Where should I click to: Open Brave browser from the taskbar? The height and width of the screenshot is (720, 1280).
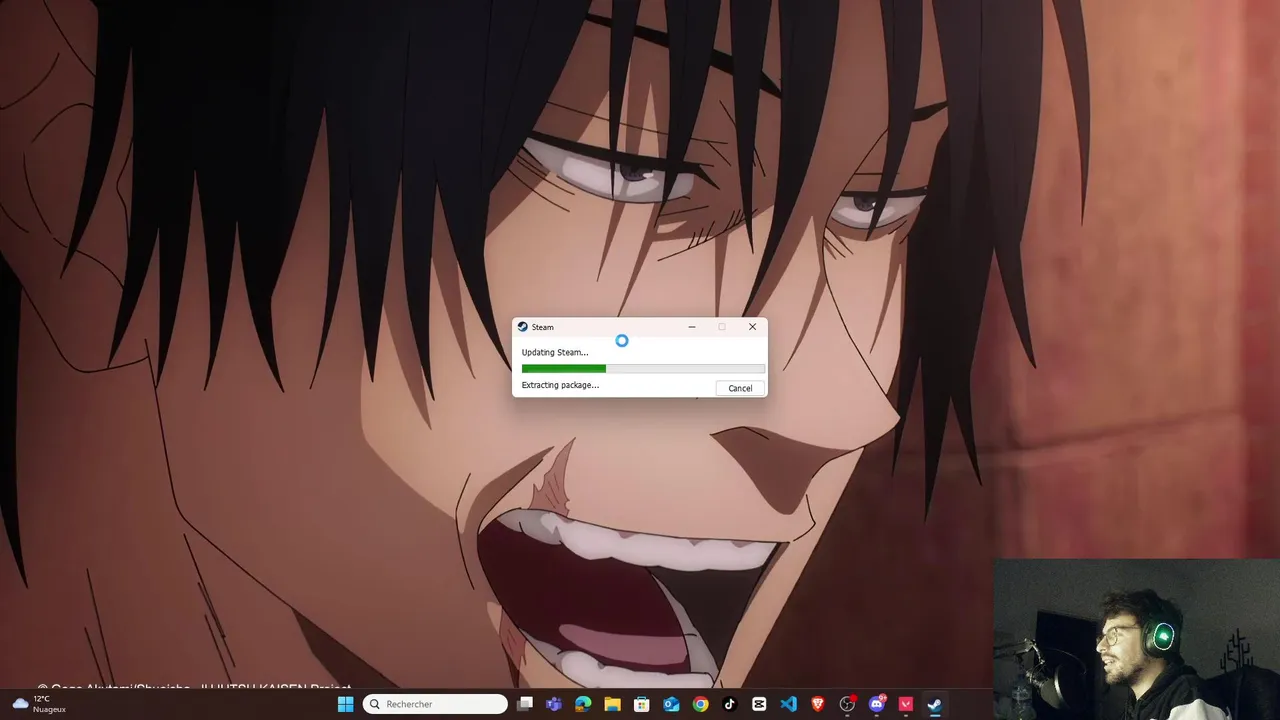(x=817, y=704)
